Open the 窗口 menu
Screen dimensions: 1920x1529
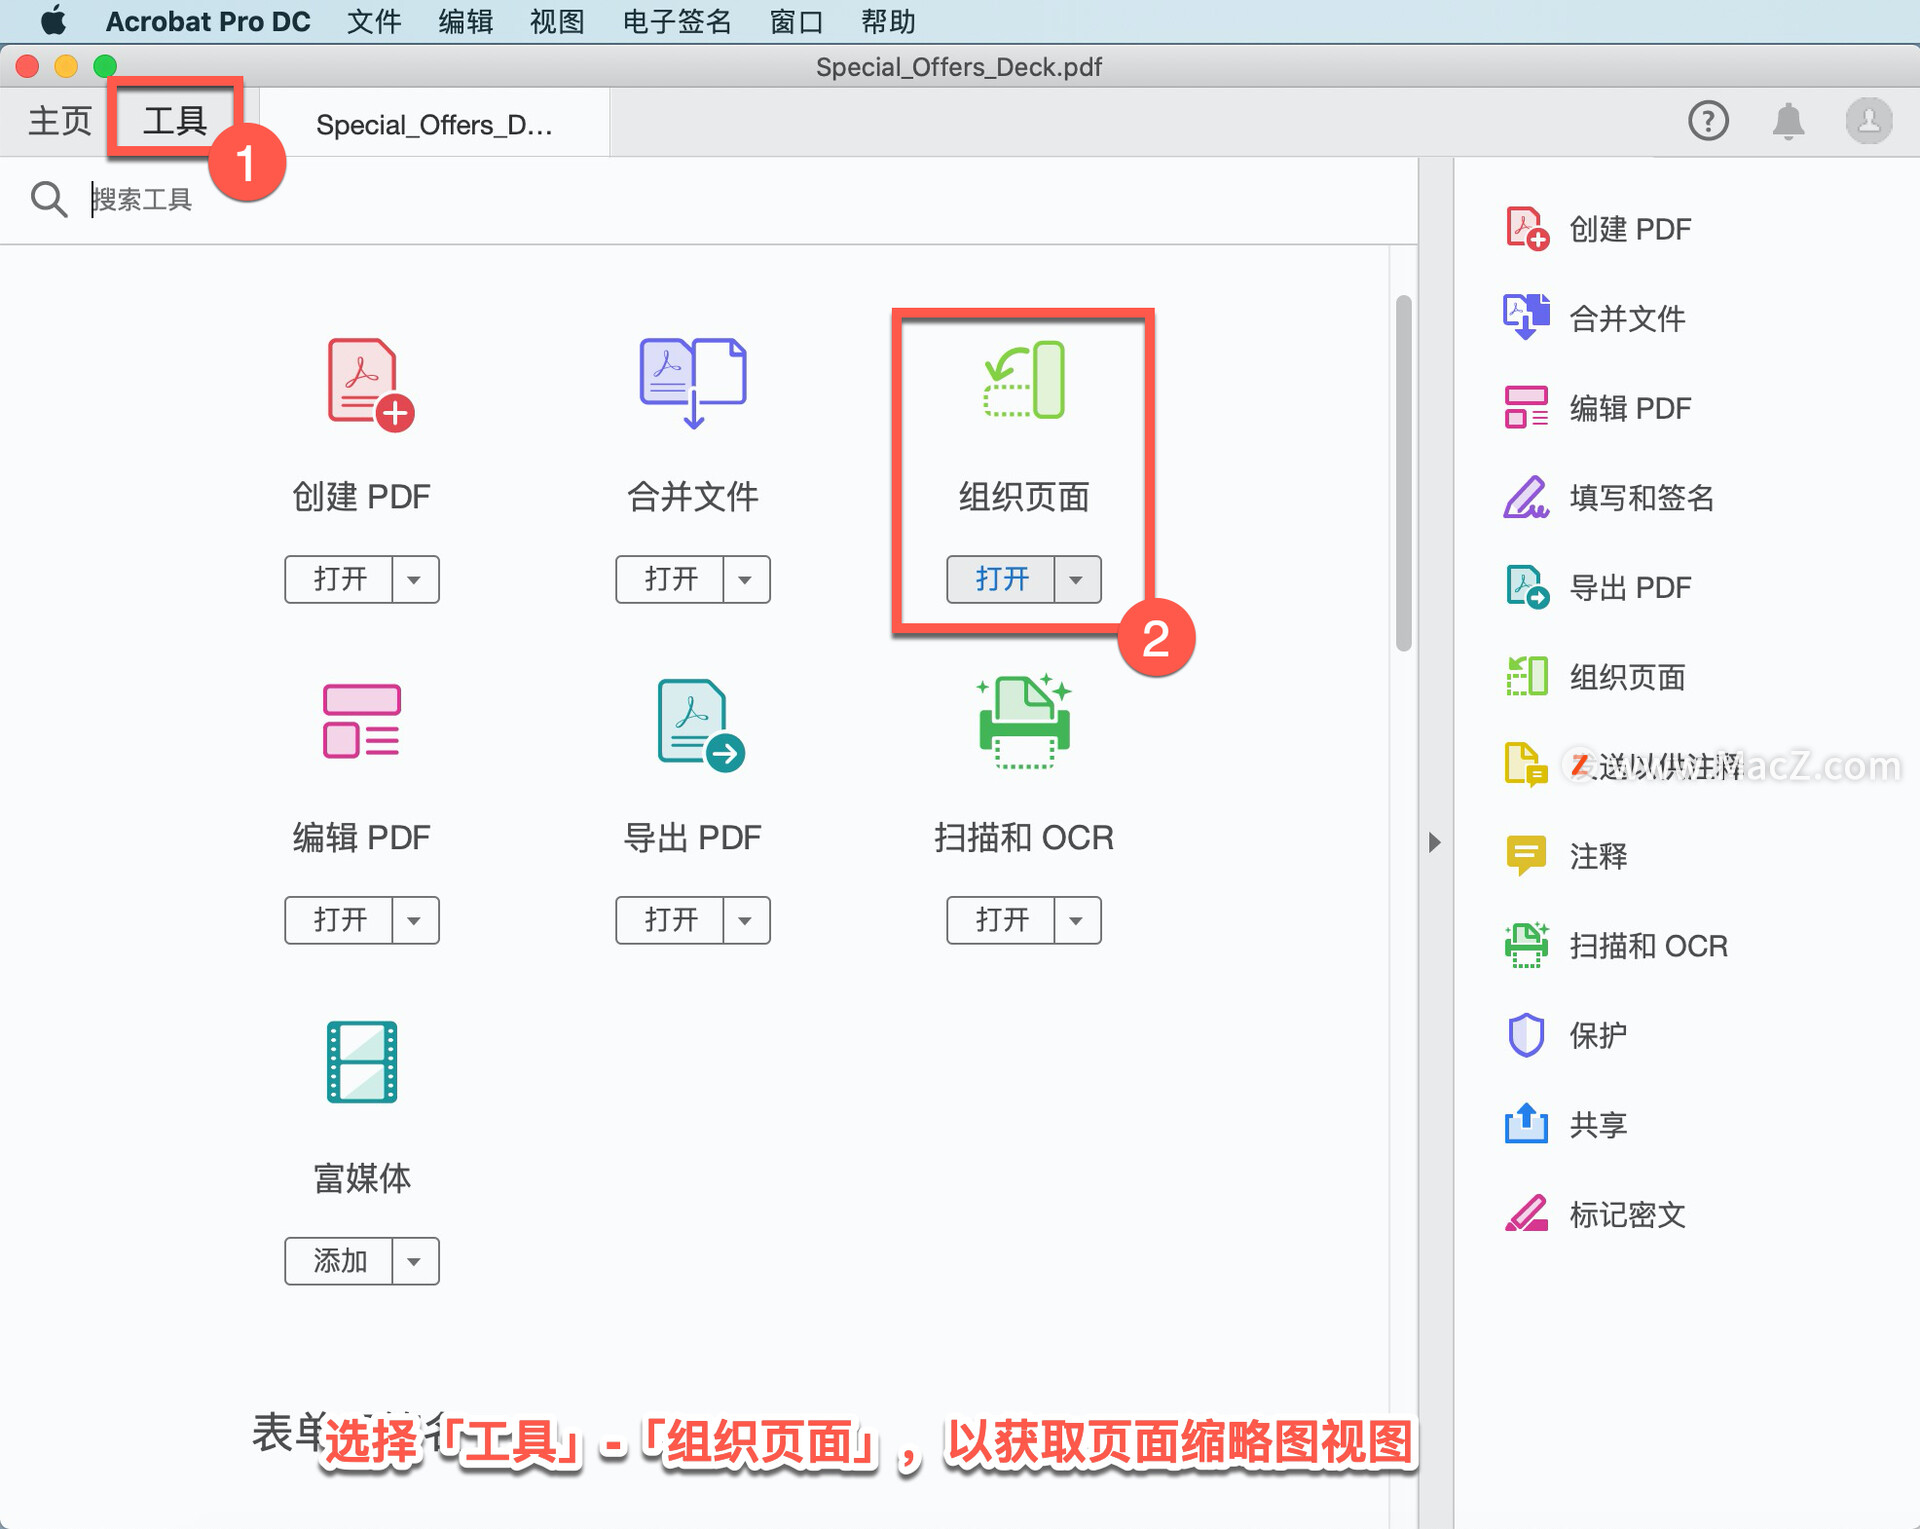pyautogui.click(x=796, y=21)
